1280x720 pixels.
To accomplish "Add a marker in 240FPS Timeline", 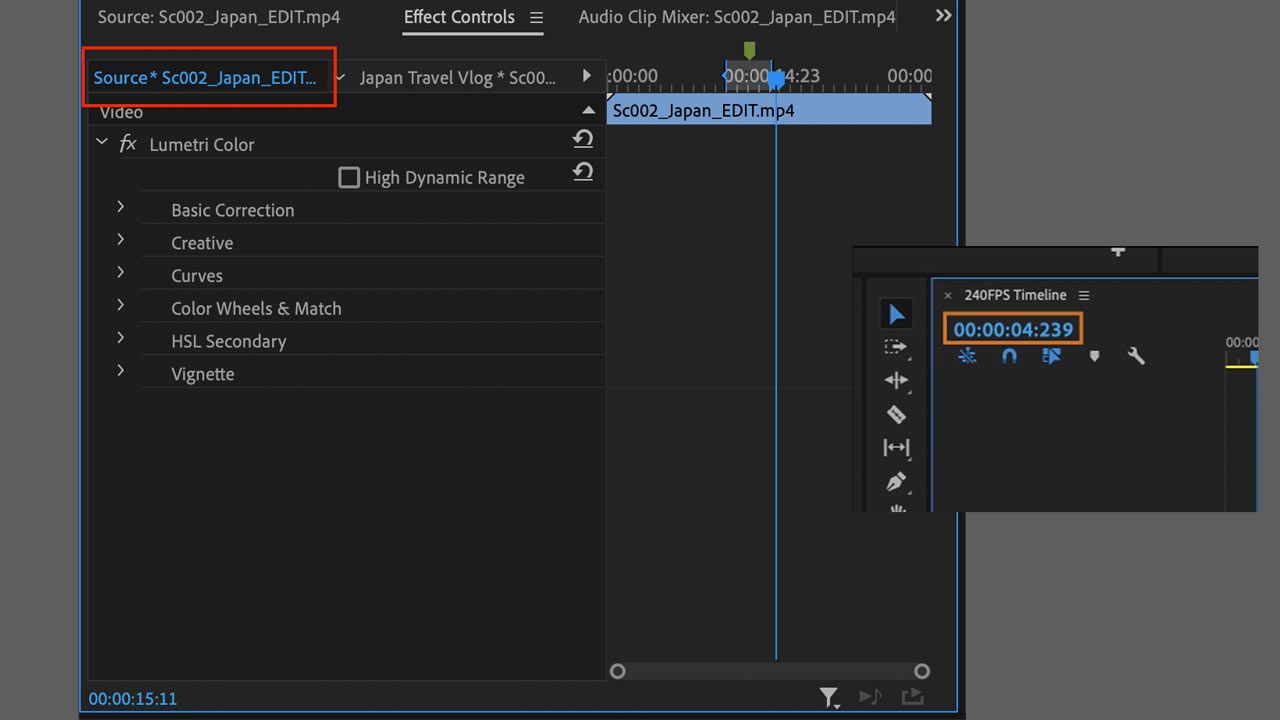I will click(x=1094, y=355).
